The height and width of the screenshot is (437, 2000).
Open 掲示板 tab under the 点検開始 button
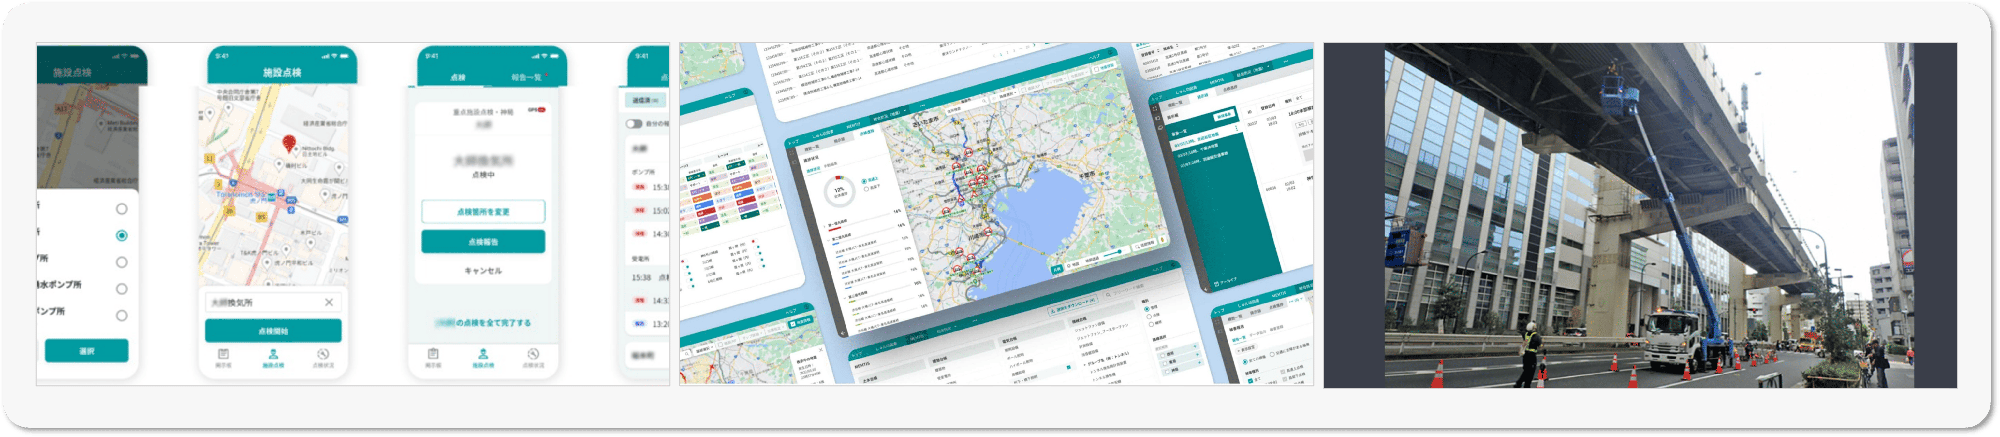[223, 358]
